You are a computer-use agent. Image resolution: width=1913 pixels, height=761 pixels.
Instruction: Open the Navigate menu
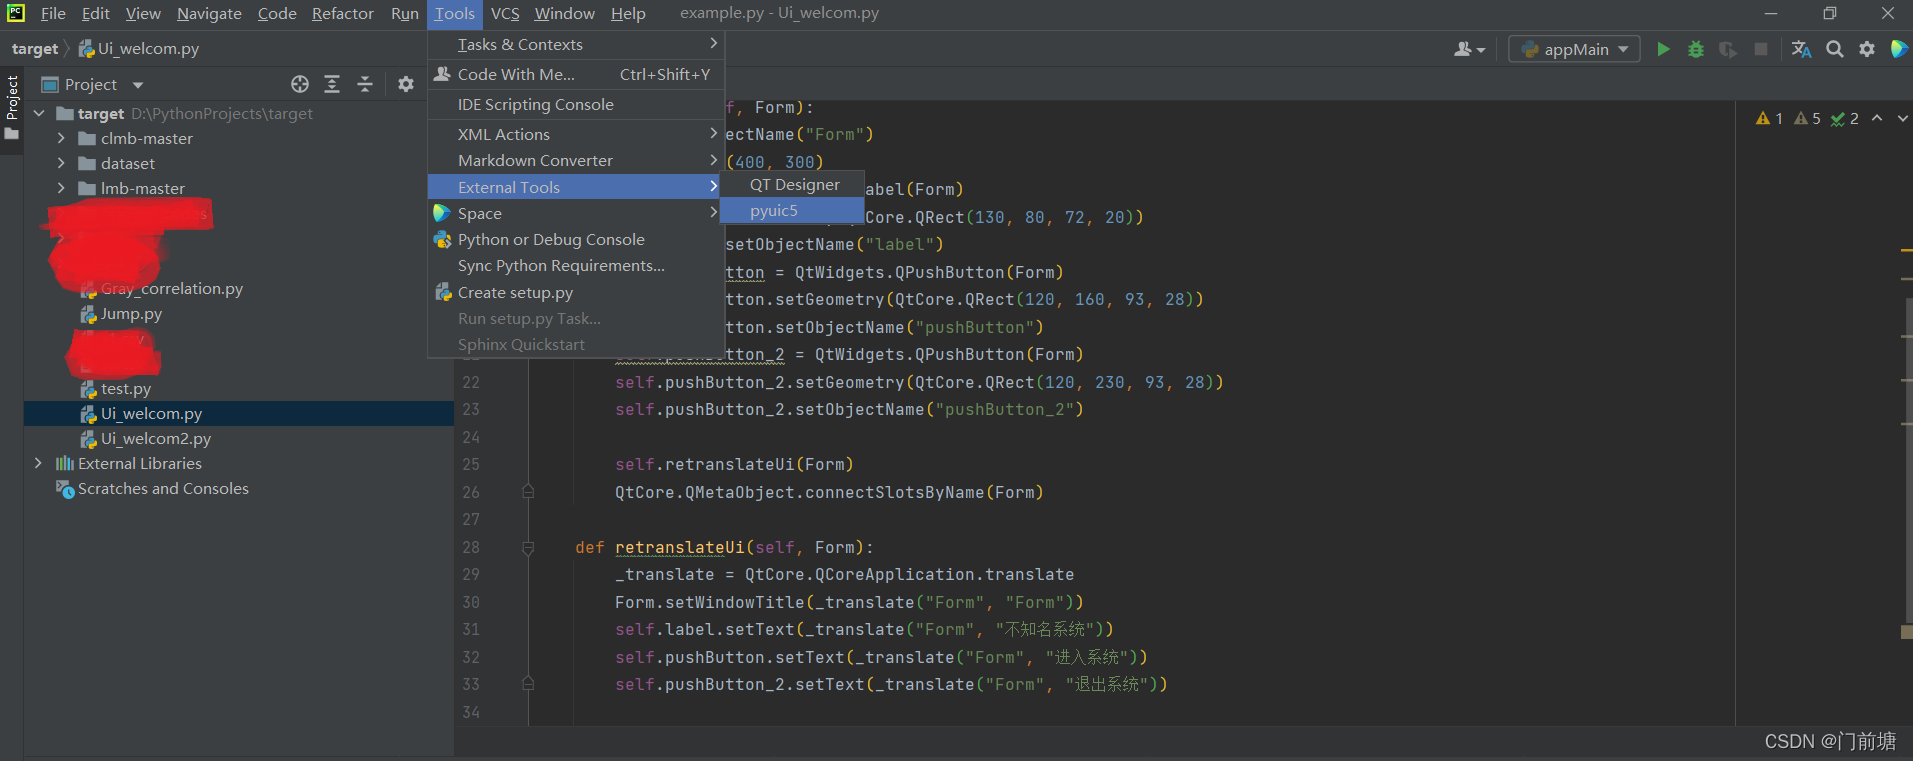point(209,13)
